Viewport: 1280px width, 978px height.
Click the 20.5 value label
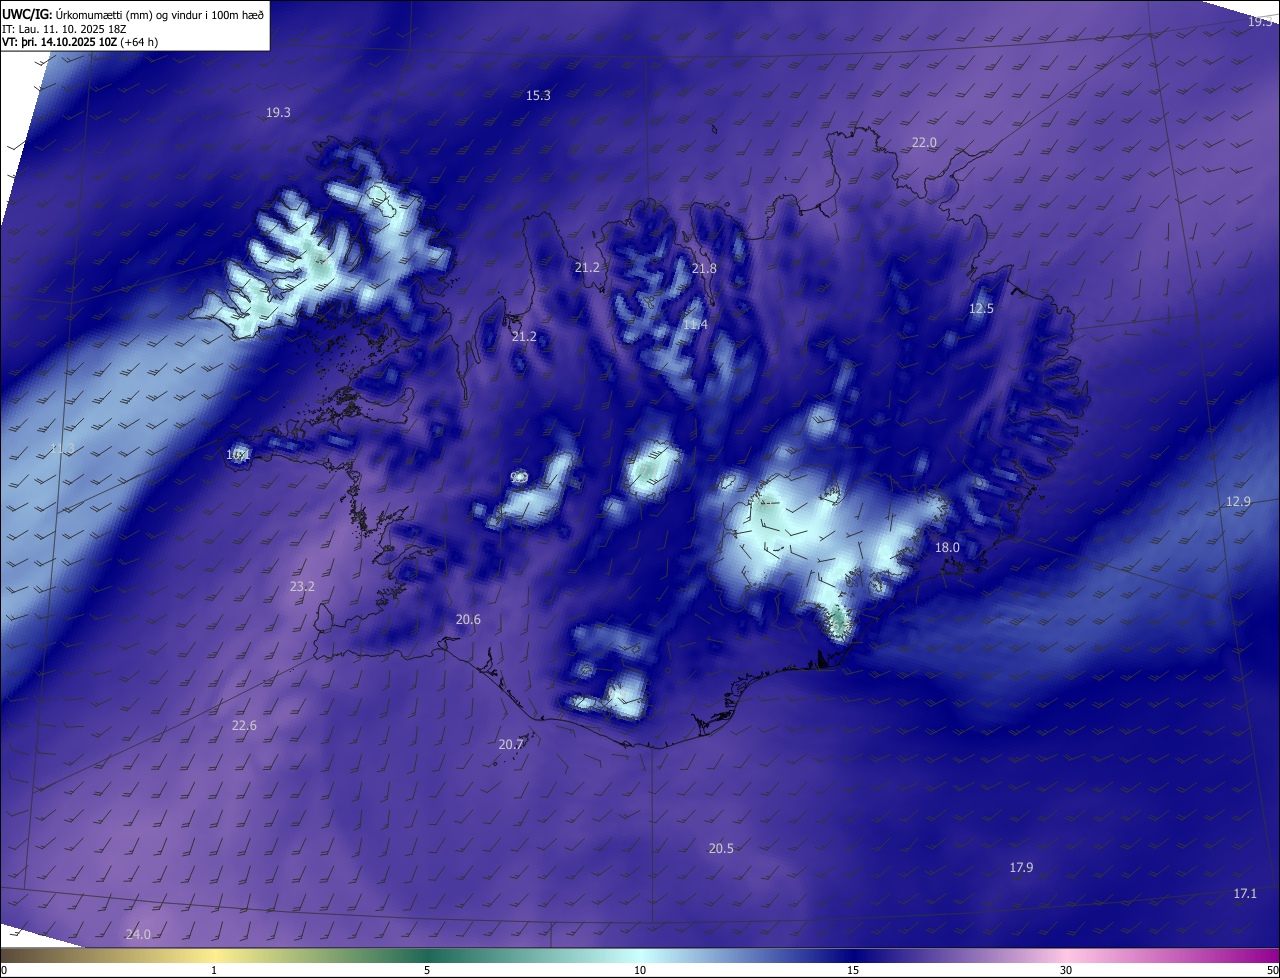point(721,849)
